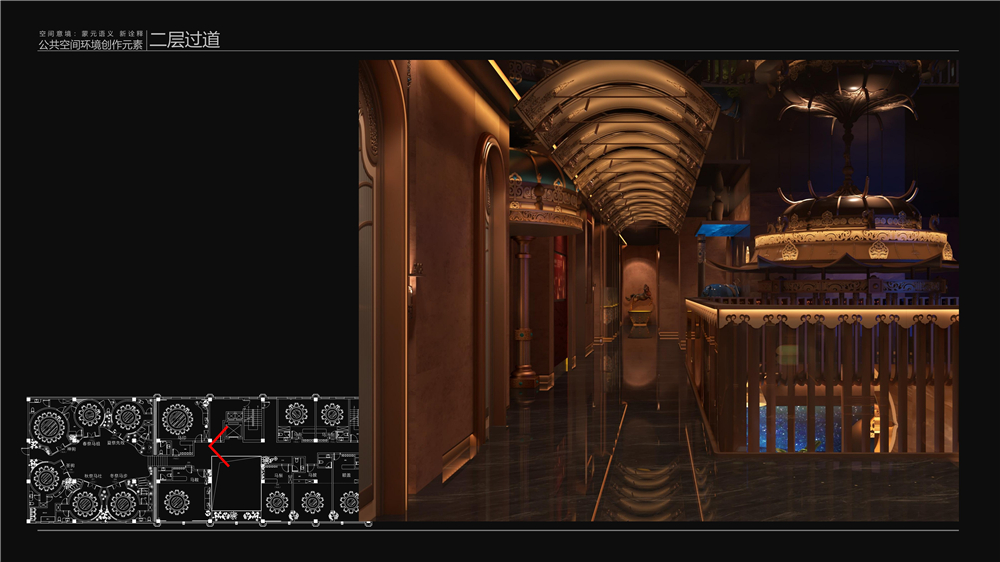Viewport: 1000px width, 562px height.
Task: Select the tall arched niche on left wall
Action: [490, 290]
